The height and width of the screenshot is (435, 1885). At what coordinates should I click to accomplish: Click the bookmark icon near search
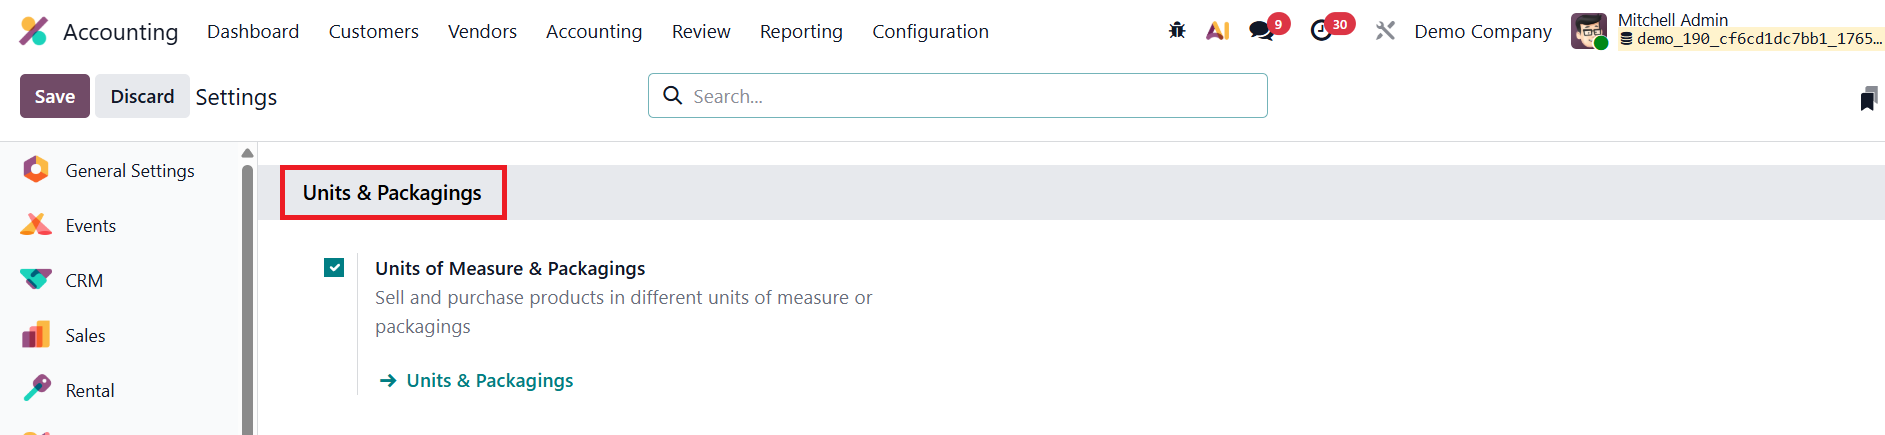[1868, 98]
